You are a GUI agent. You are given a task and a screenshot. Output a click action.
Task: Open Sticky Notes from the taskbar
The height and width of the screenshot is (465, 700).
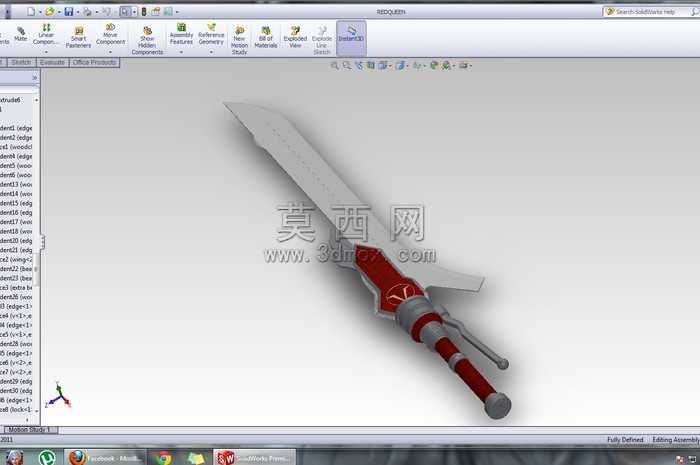pyautogui.click(x=196, y=458)
